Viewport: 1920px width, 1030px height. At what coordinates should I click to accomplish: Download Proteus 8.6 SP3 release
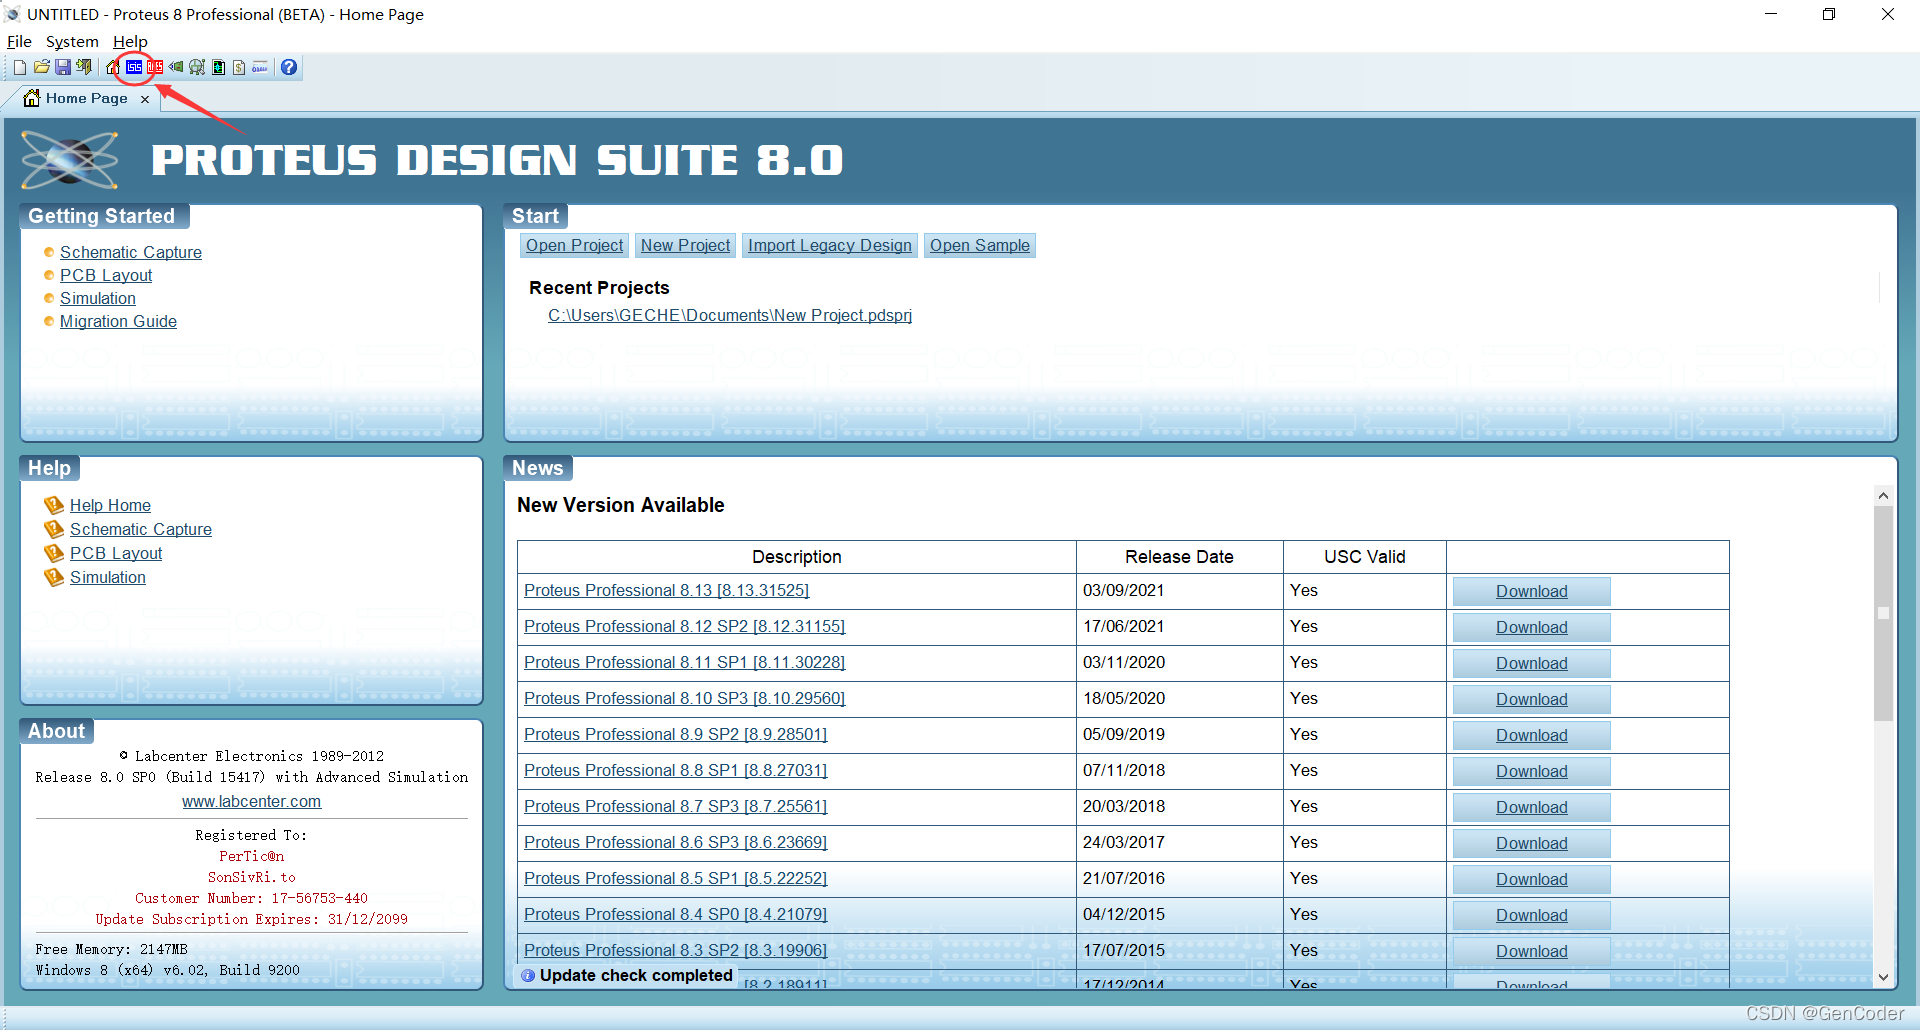(1531, 843)
